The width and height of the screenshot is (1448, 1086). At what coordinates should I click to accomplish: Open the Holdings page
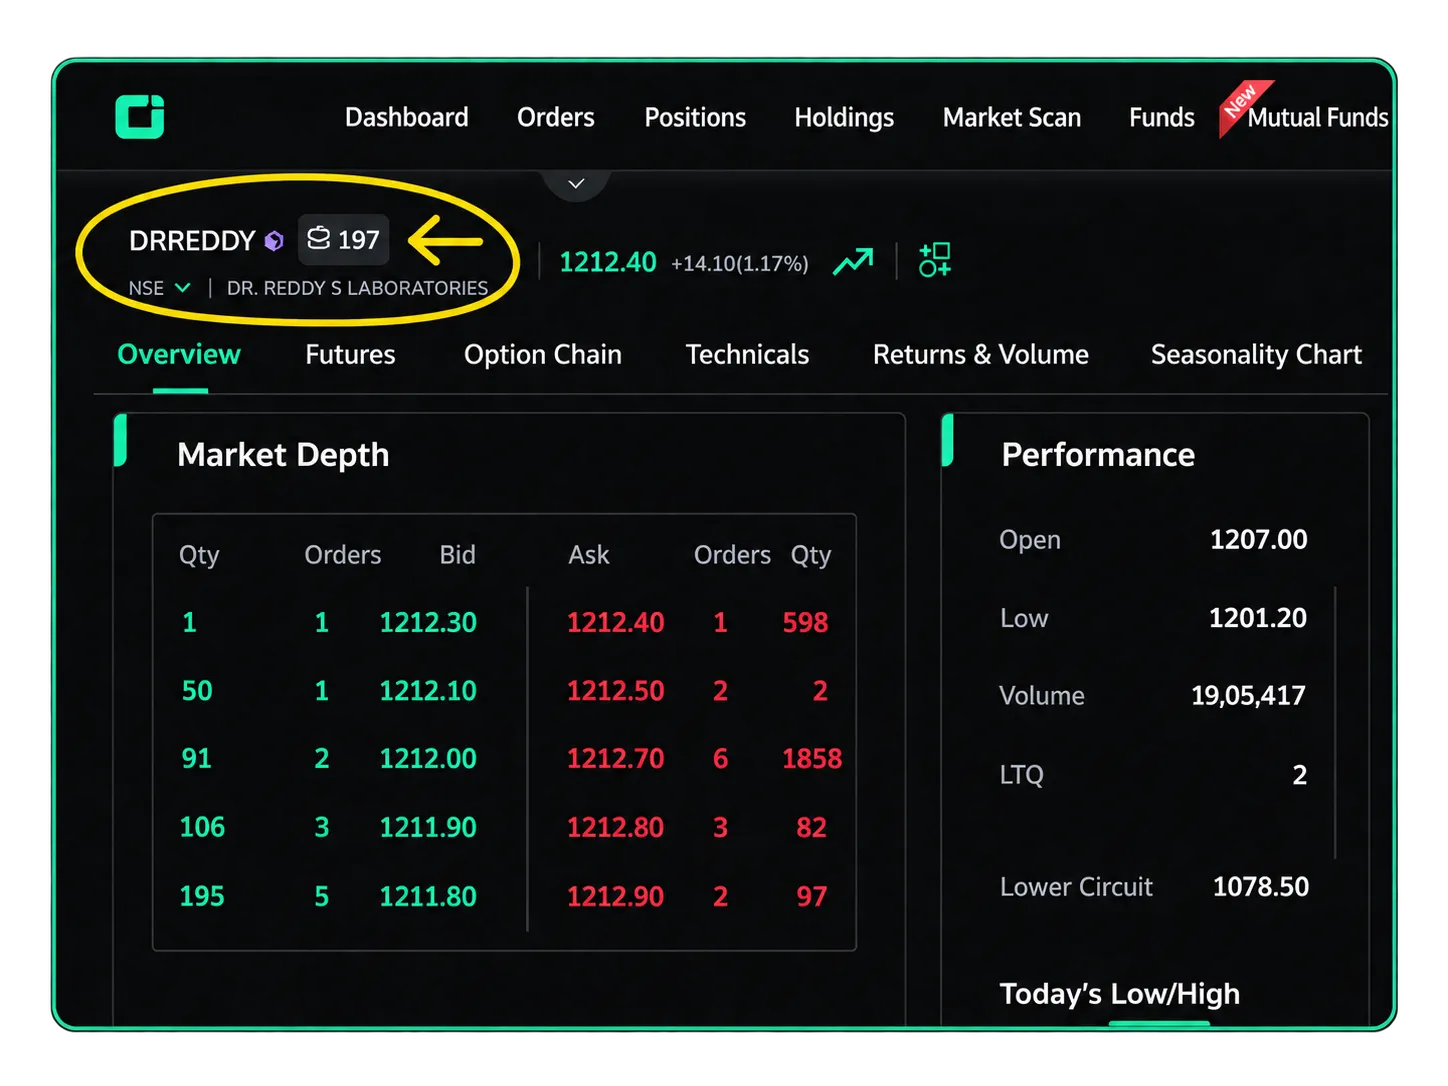point(844,118)
